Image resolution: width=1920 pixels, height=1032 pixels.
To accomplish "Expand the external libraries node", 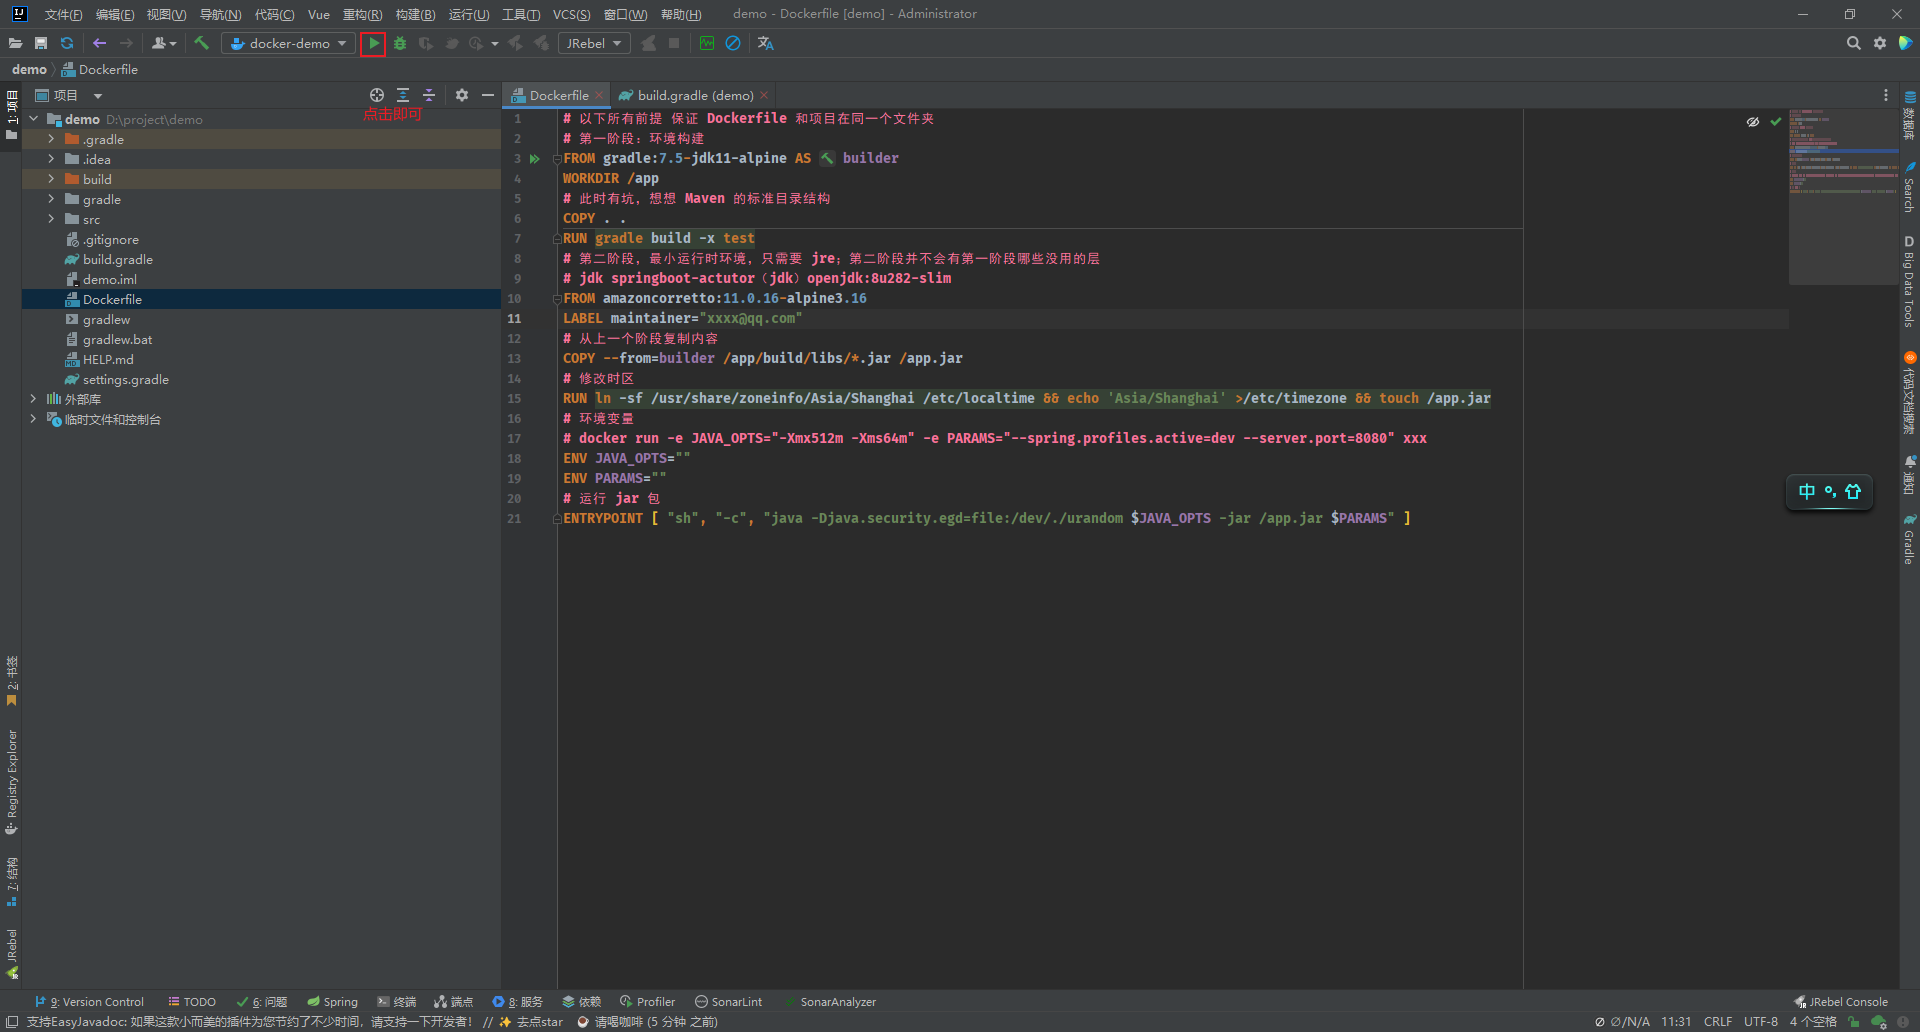I will coord(33,399).
